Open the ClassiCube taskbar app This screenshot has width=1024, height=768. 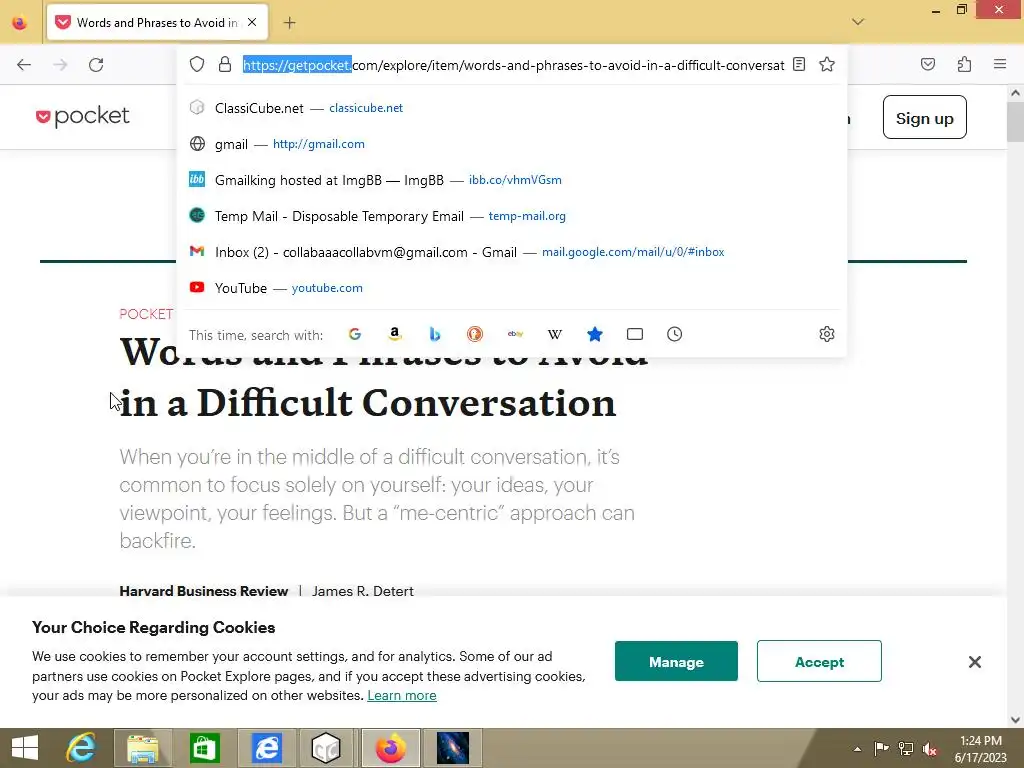tap(326, 748)
